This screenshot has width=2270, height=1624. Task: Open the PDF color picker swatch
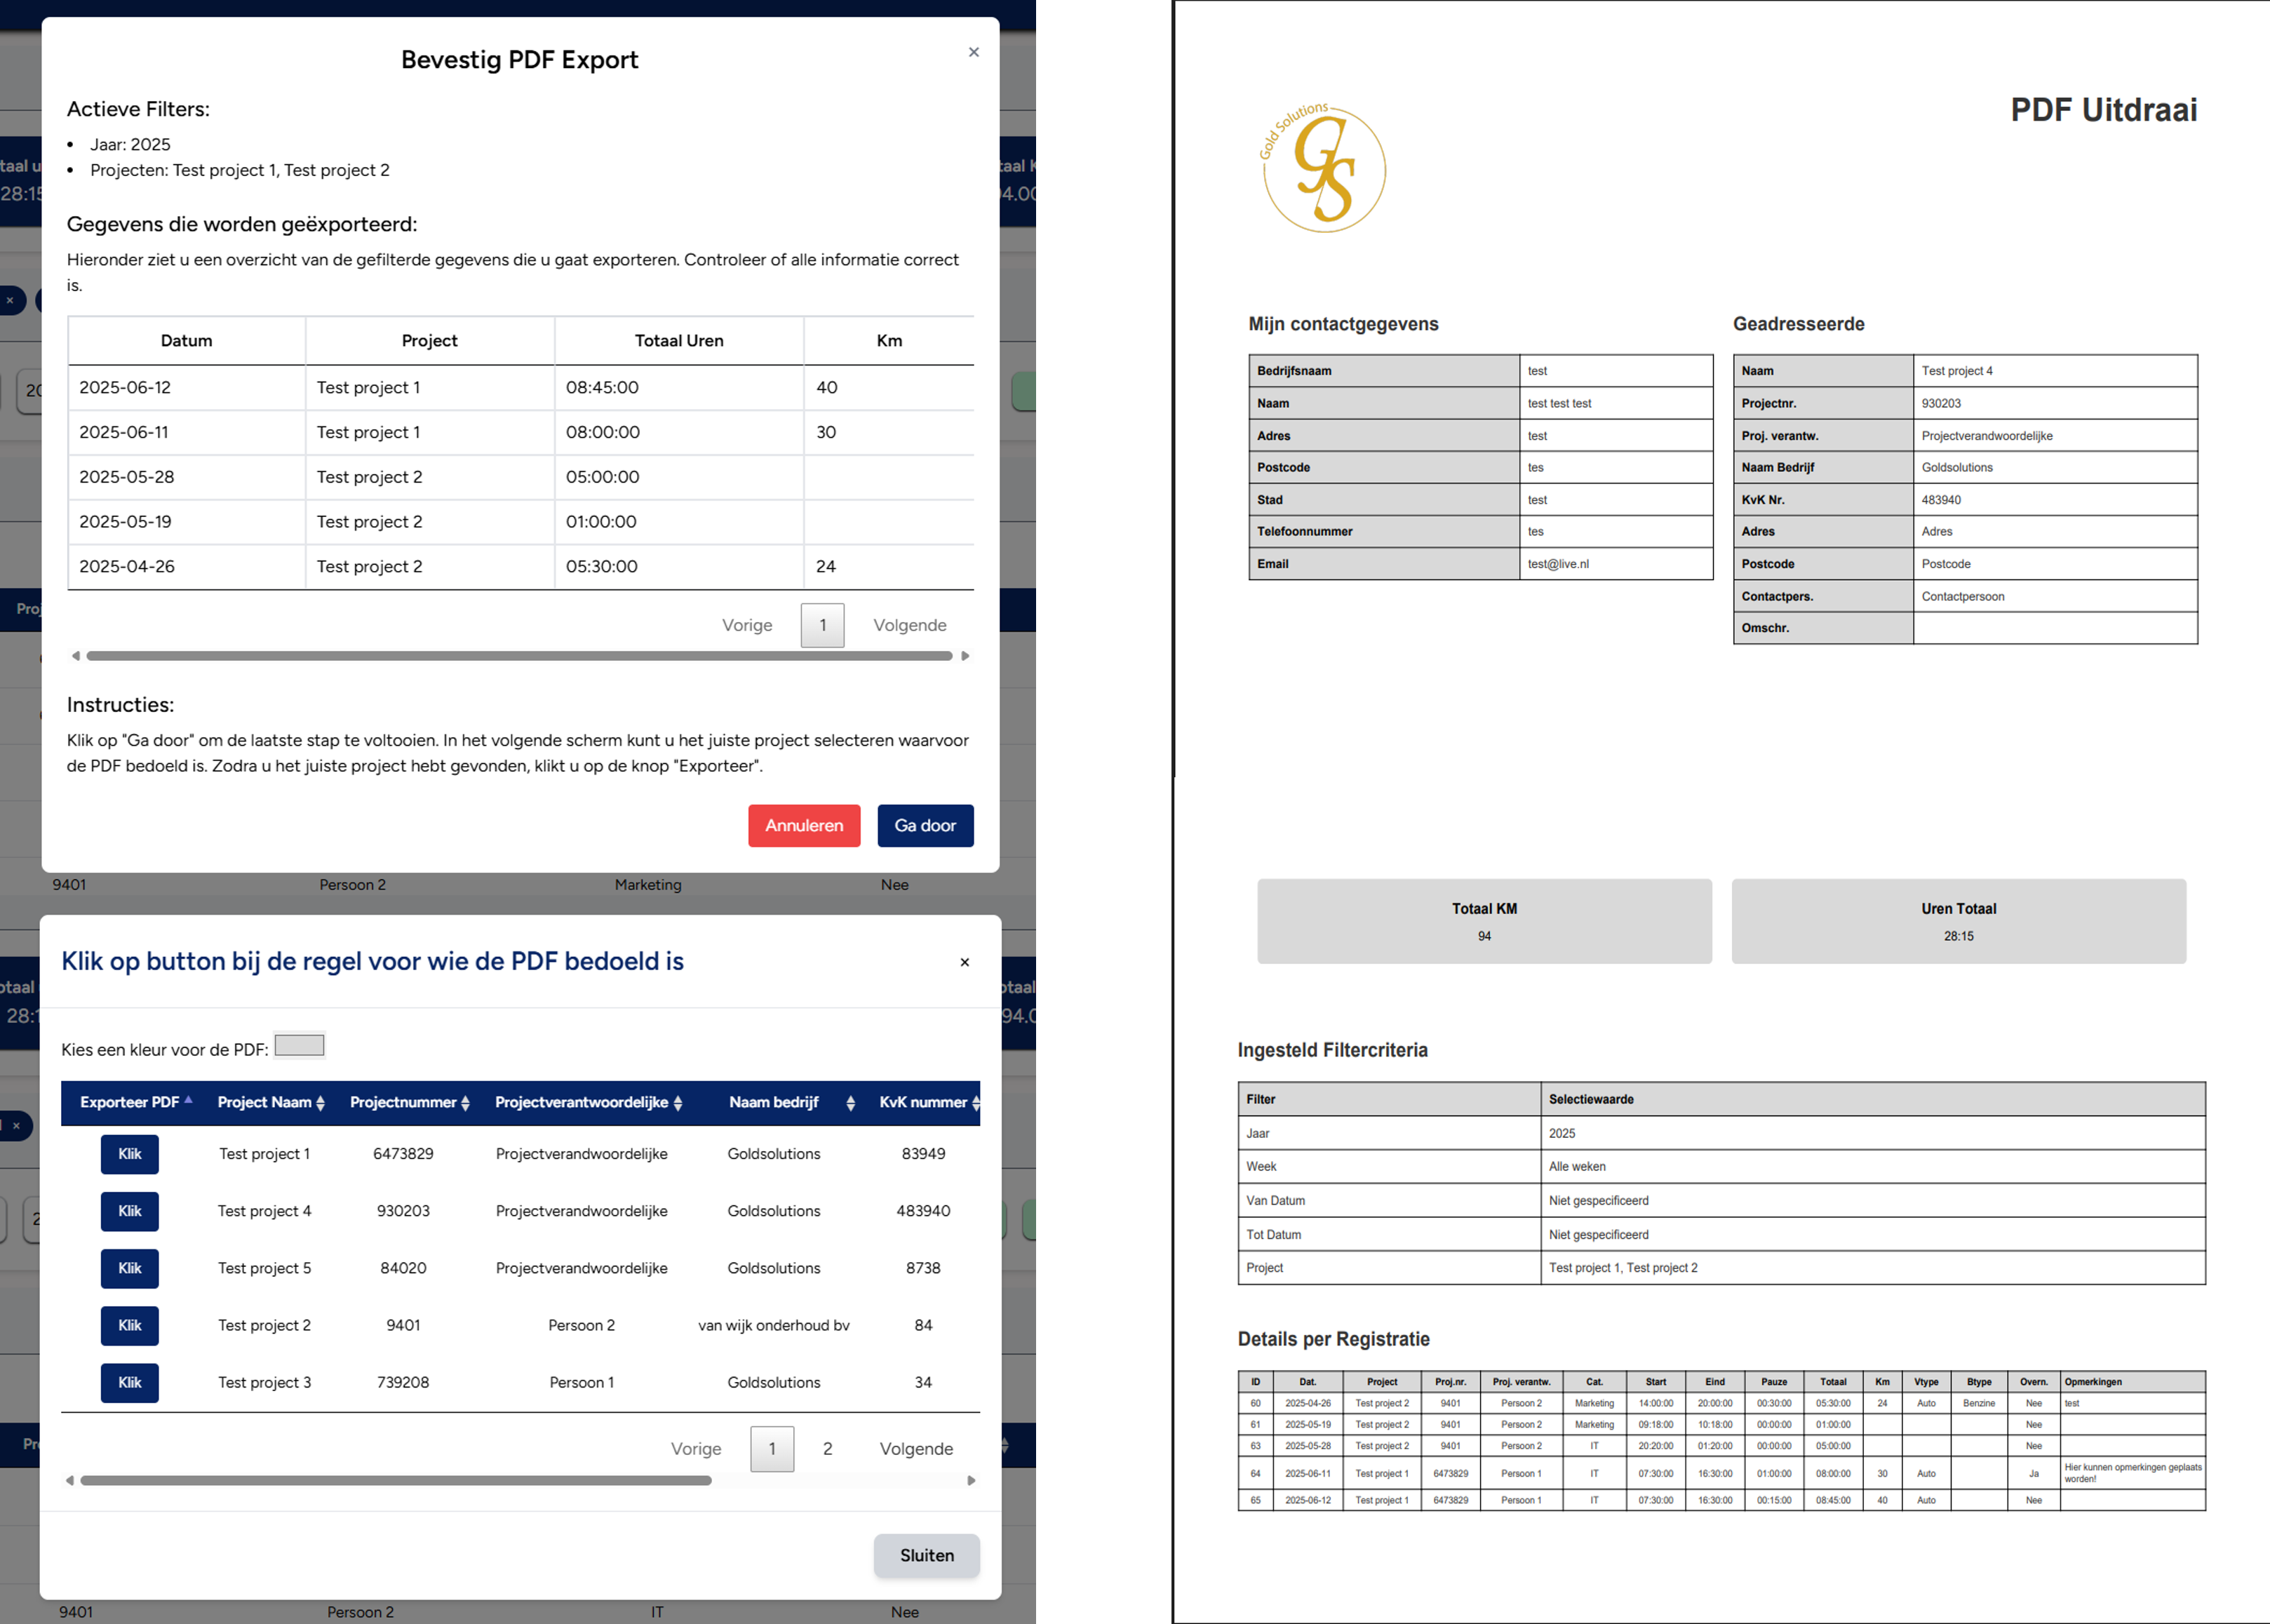tap(299, 1046)
